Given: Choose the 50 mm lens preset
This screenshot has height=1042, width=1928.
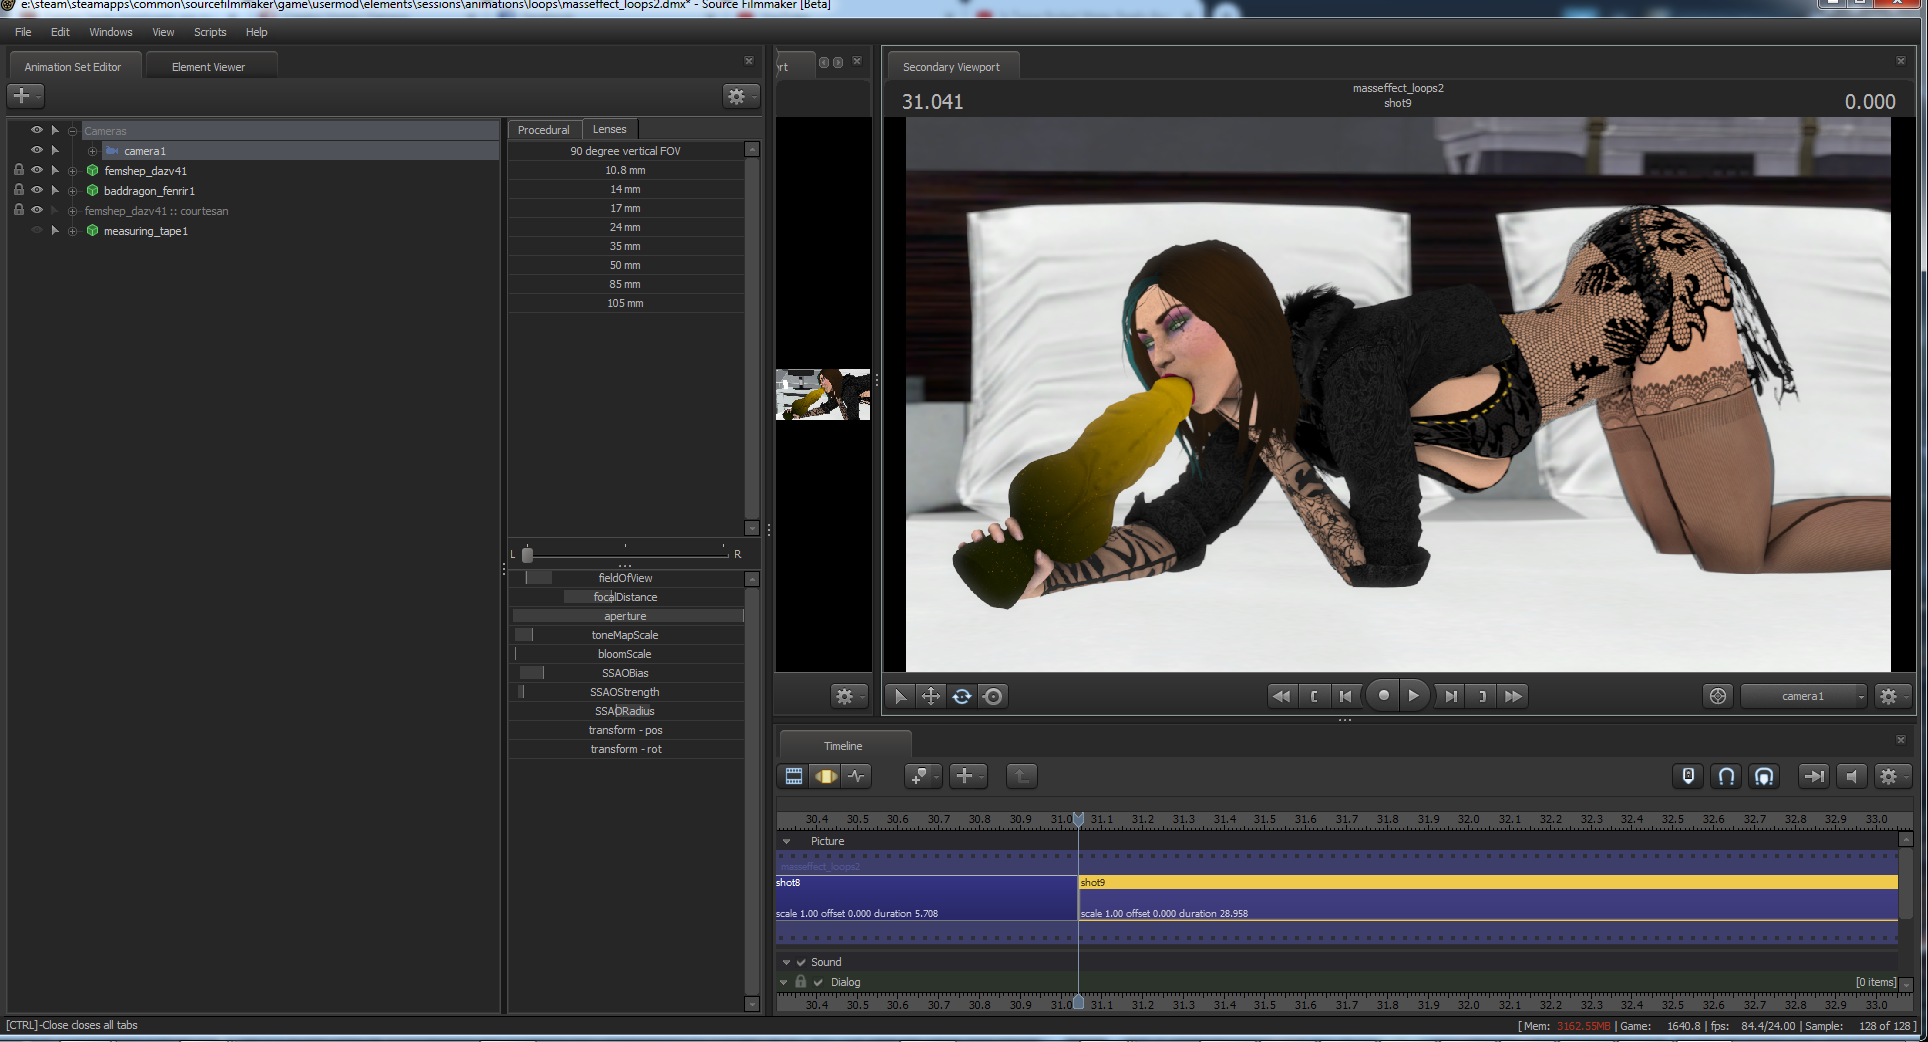Looking at the screenshot, I should pos(626,265).
